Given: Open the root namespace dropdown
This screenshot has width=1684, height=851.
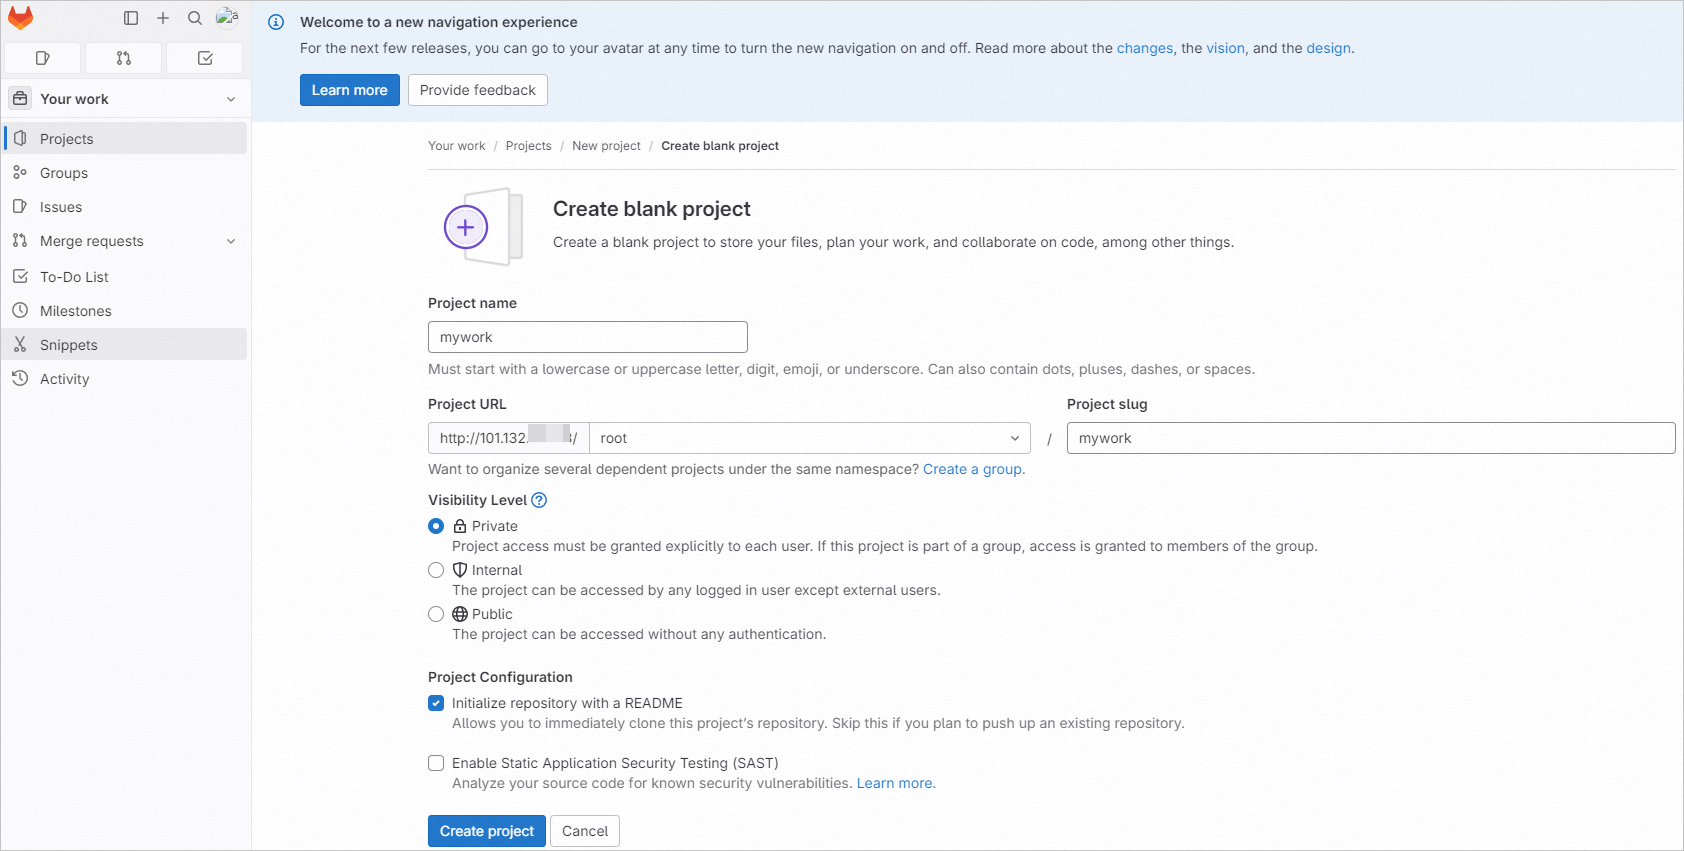Looking at the screenshot, I should (809, 438).
